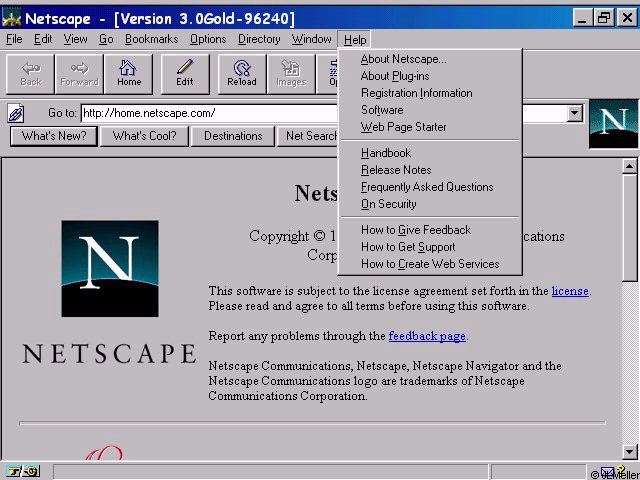The image size is (640, 480).
Task: Open the Go menu
Action: (x=106, y=39)
